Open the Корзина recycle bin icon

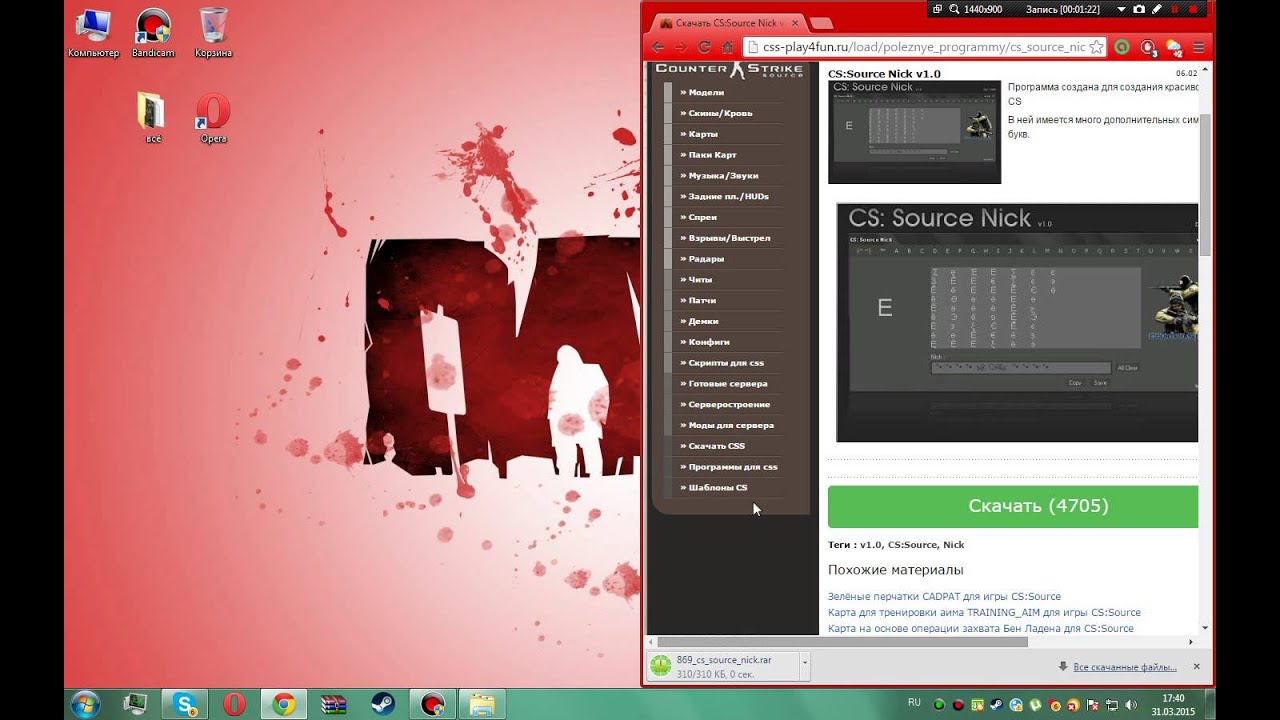(213, 33)
